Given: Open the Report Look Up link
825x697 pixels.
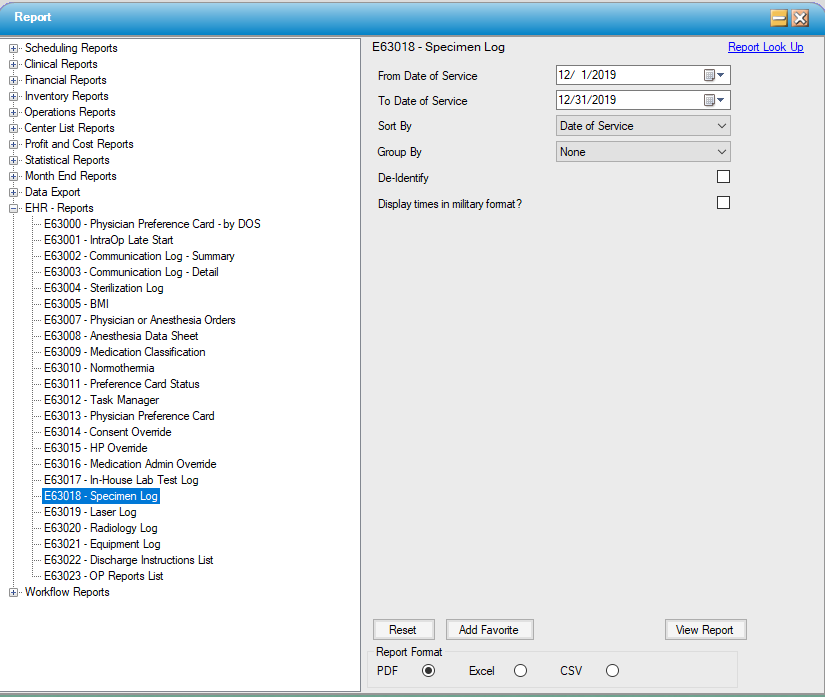Looking at the screenshot, I should (765, 47).
